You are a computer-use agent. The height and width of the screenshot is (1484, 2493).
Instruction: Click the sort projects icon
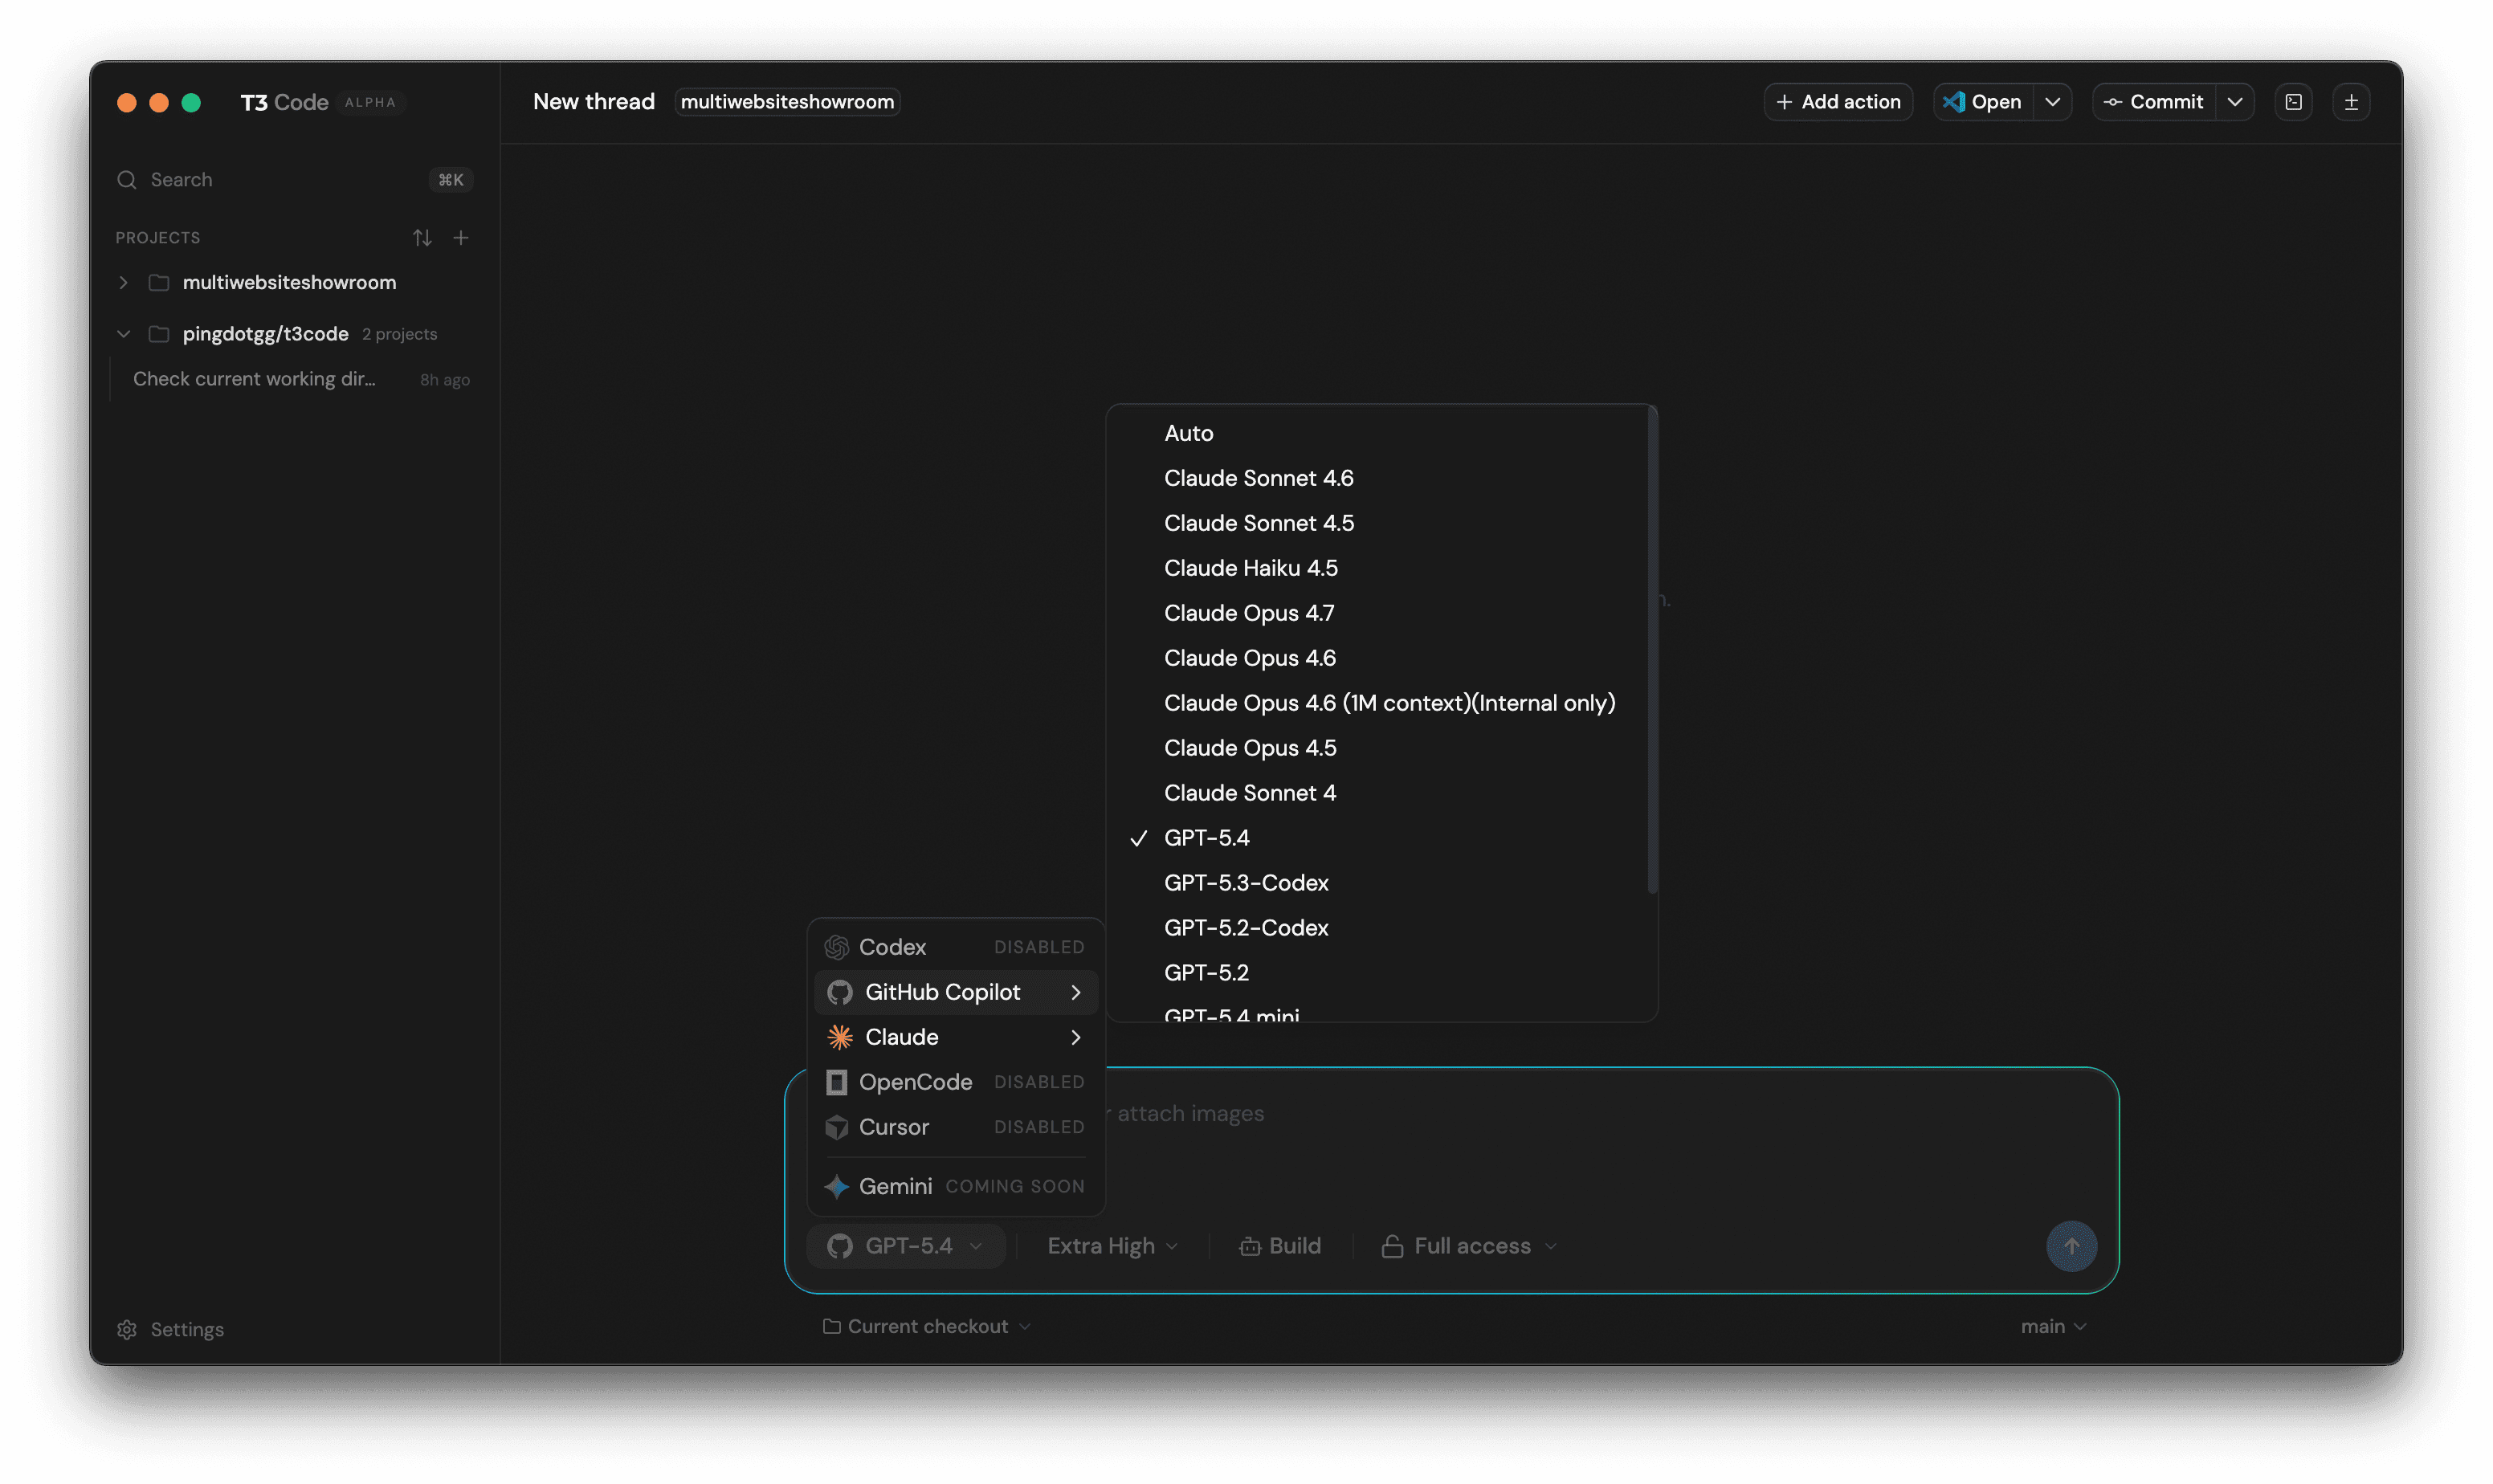(422, 237)
